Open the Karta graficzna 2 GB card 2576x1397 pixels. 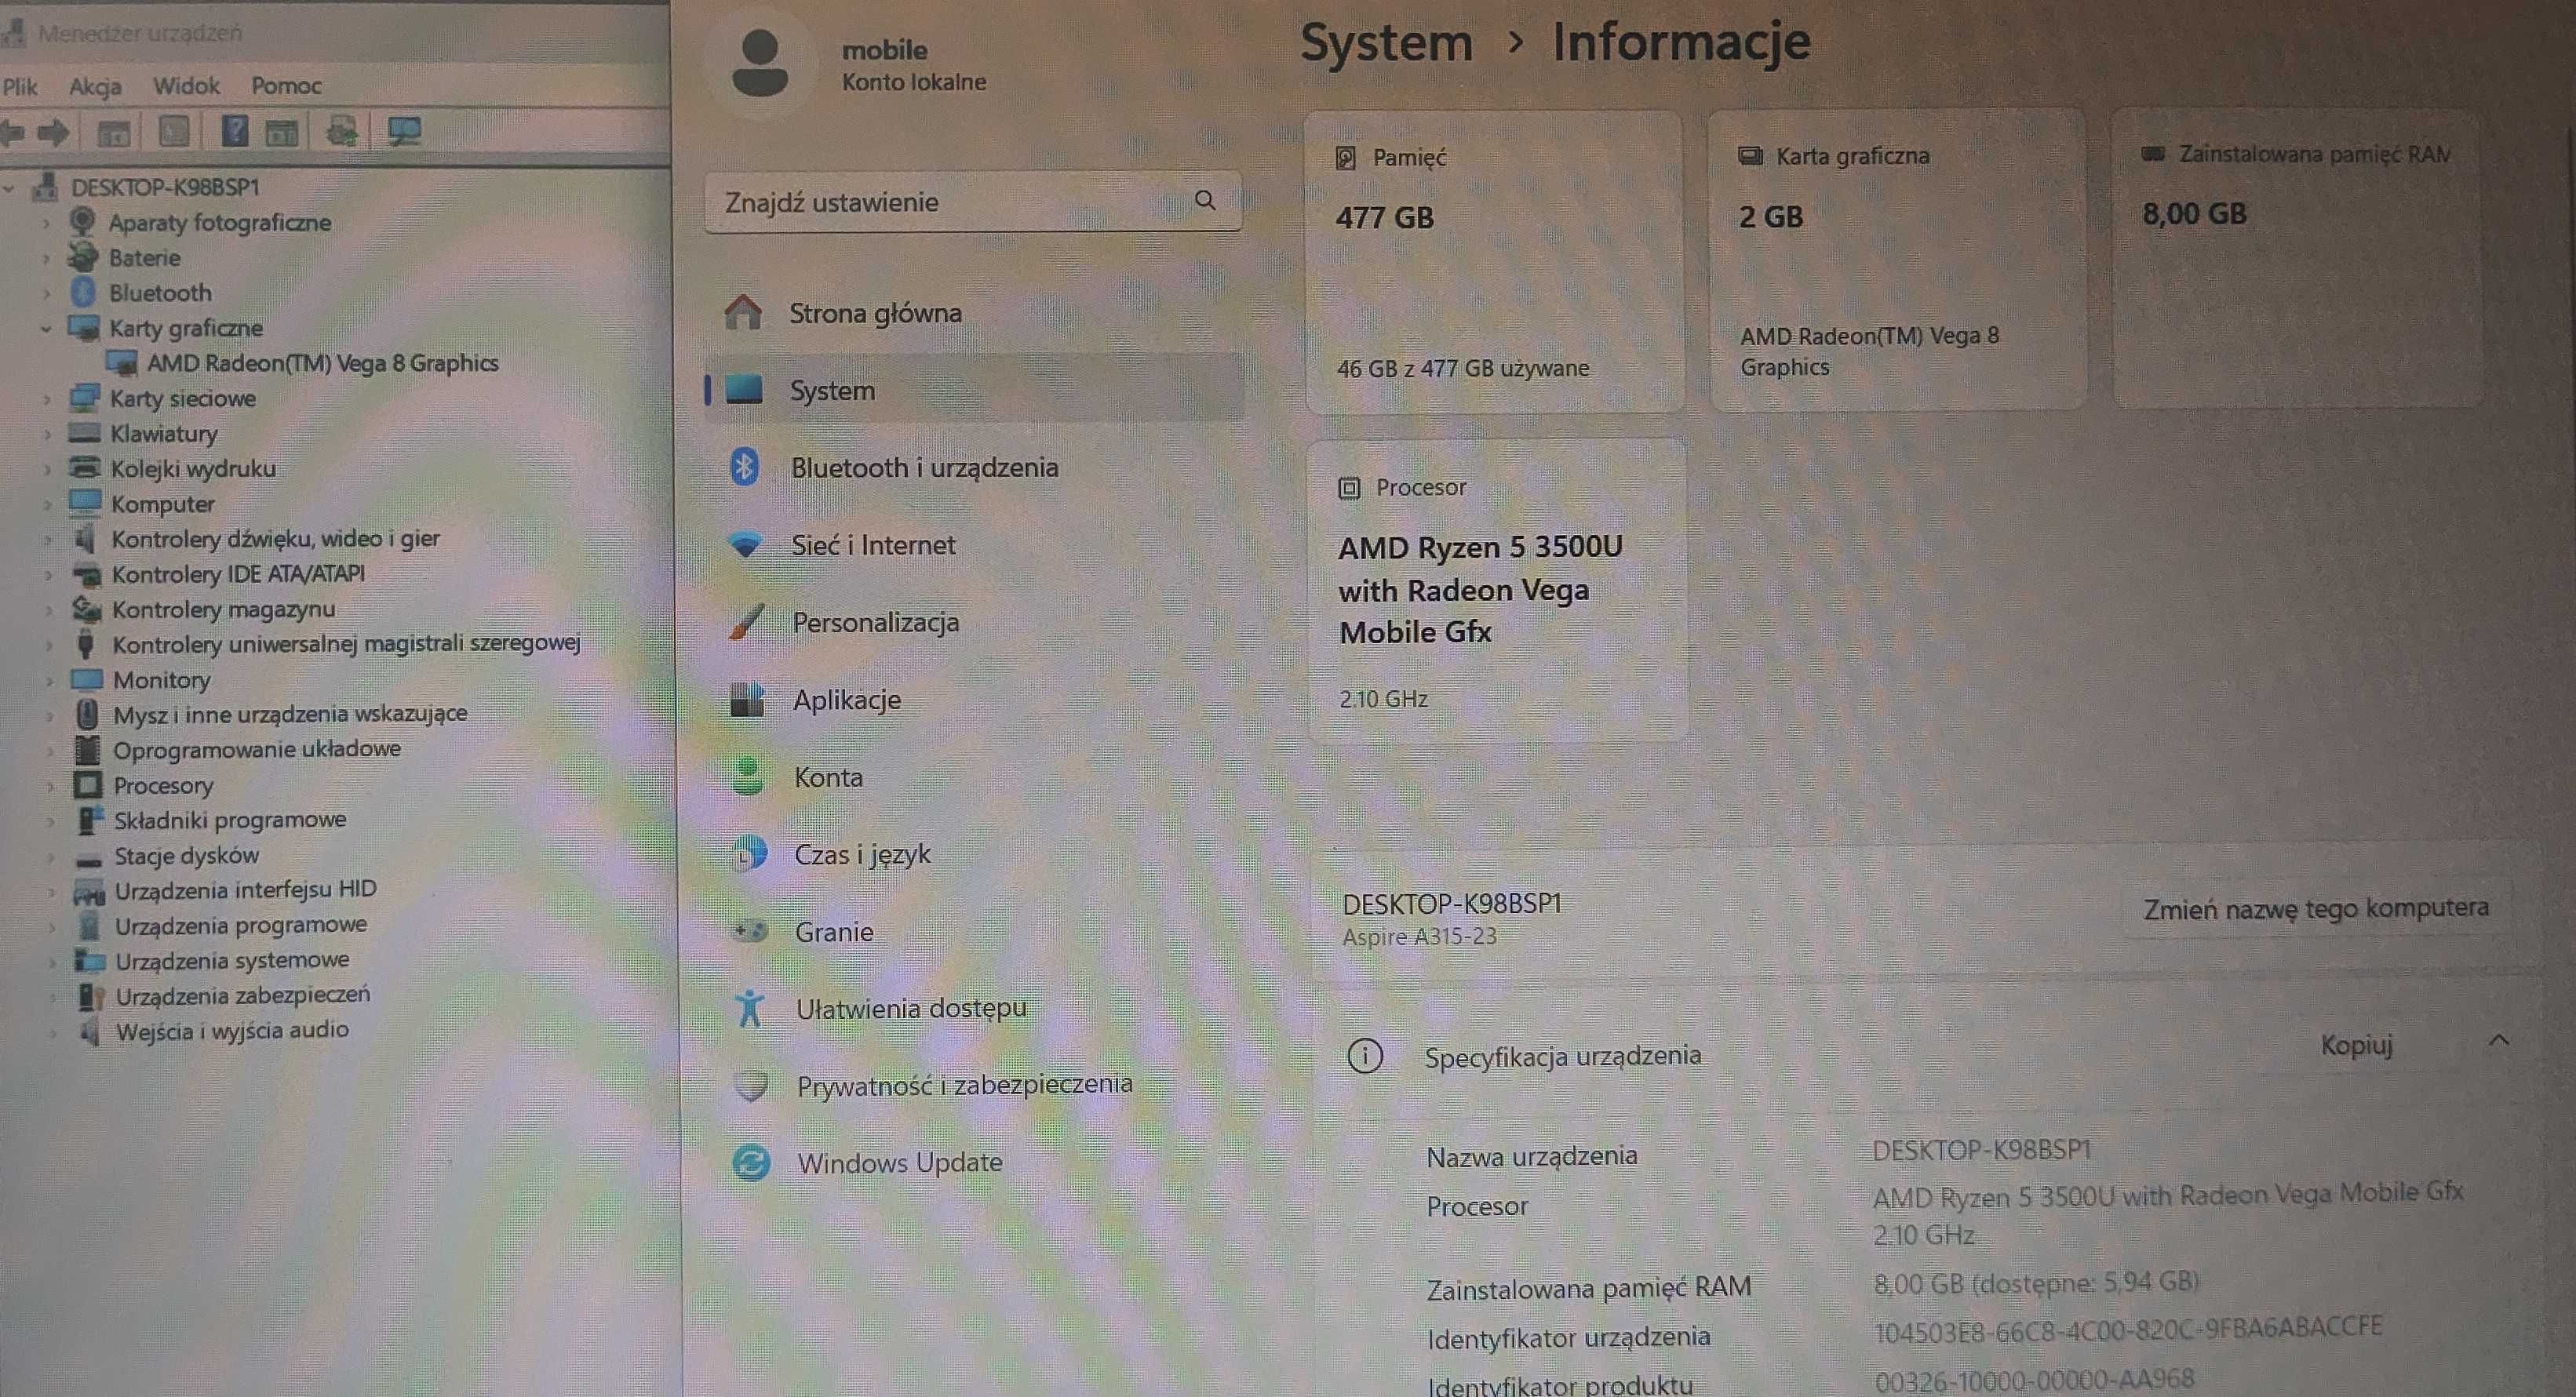tap(1897, 260)
